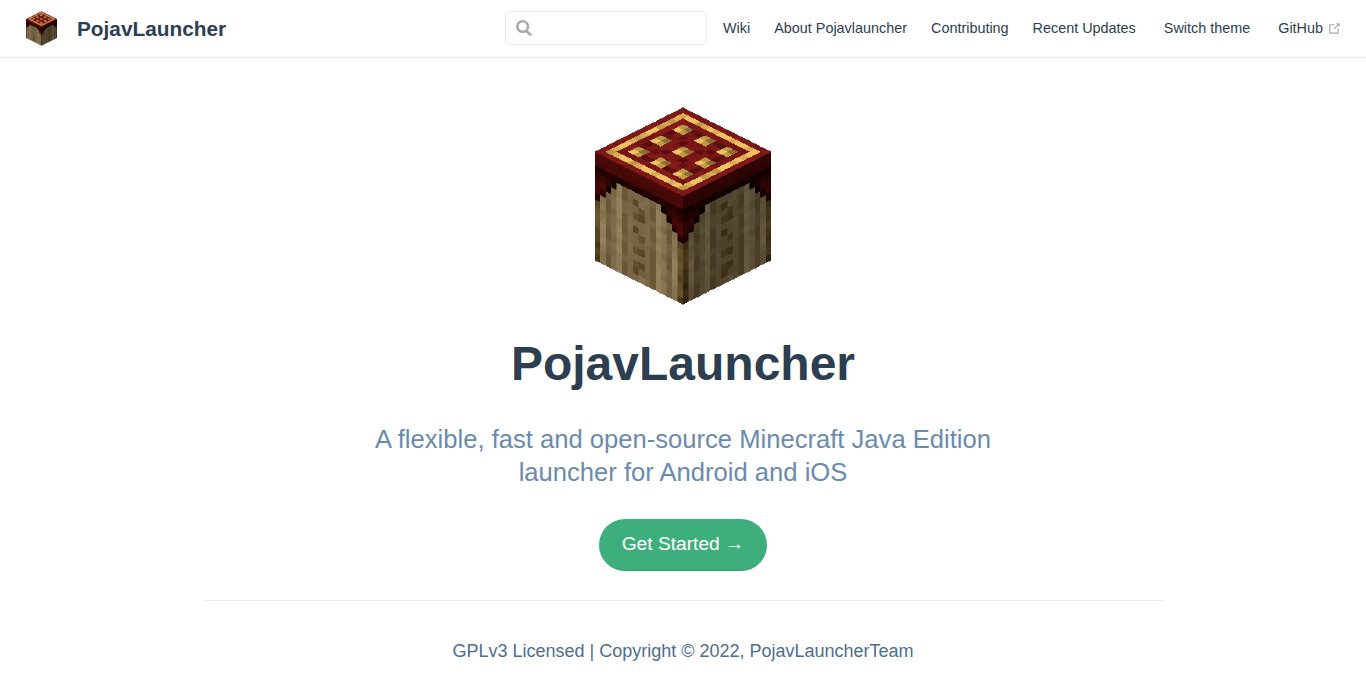Open the Recent Updates nav item
Image resolution: width=1366 pixels, height=681 pixels.
pyautogui.click(x=1084, y=28)
